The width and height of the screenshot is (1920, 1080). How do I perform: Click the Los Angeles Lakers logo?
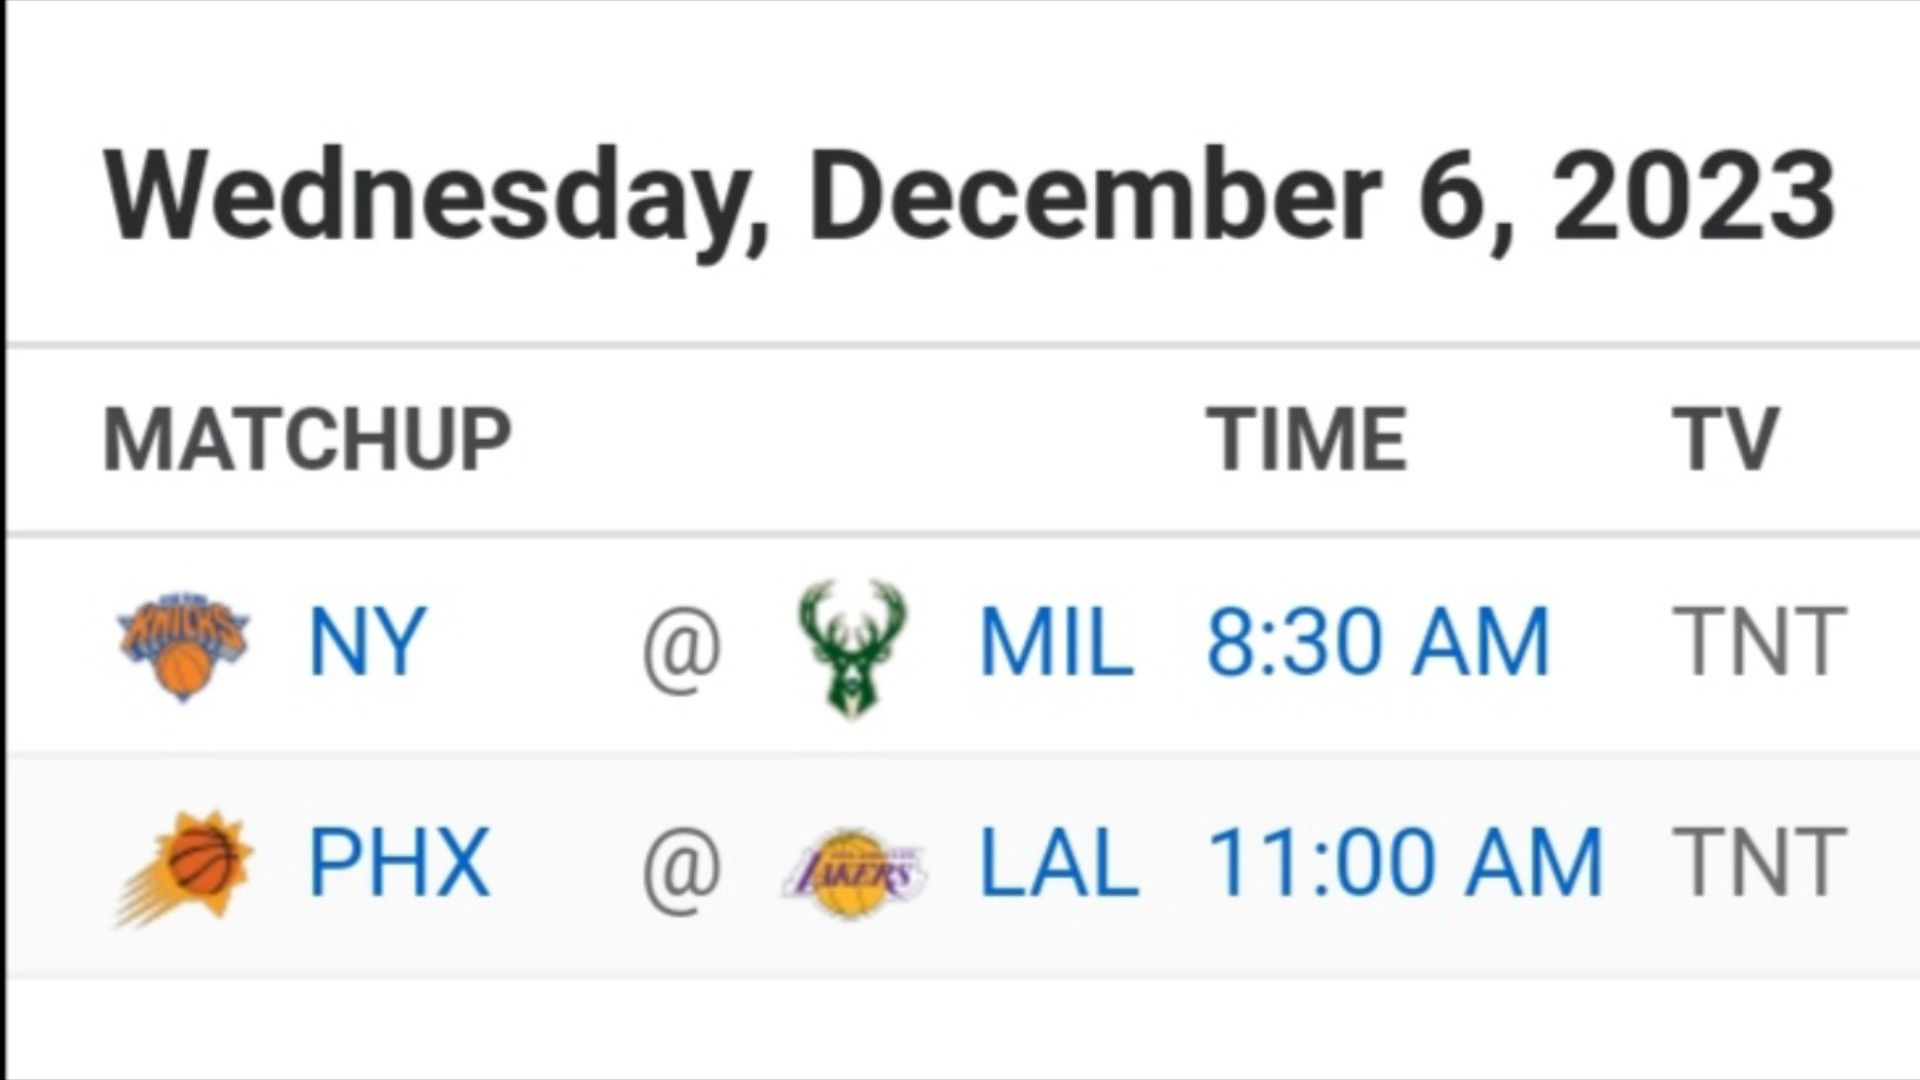pyautogui.click(x=853, y=873)
